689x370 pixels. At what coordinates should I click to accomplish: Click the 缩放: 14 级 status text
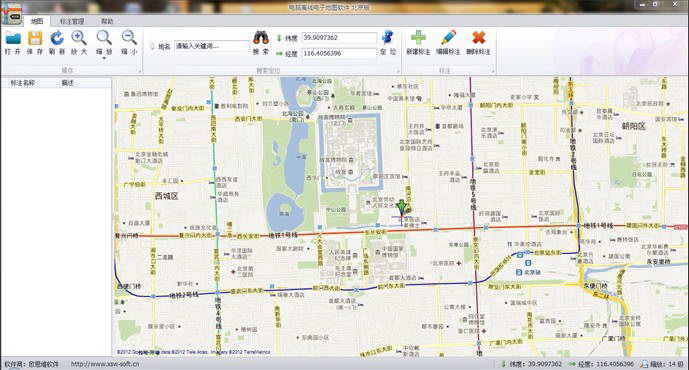666,364
